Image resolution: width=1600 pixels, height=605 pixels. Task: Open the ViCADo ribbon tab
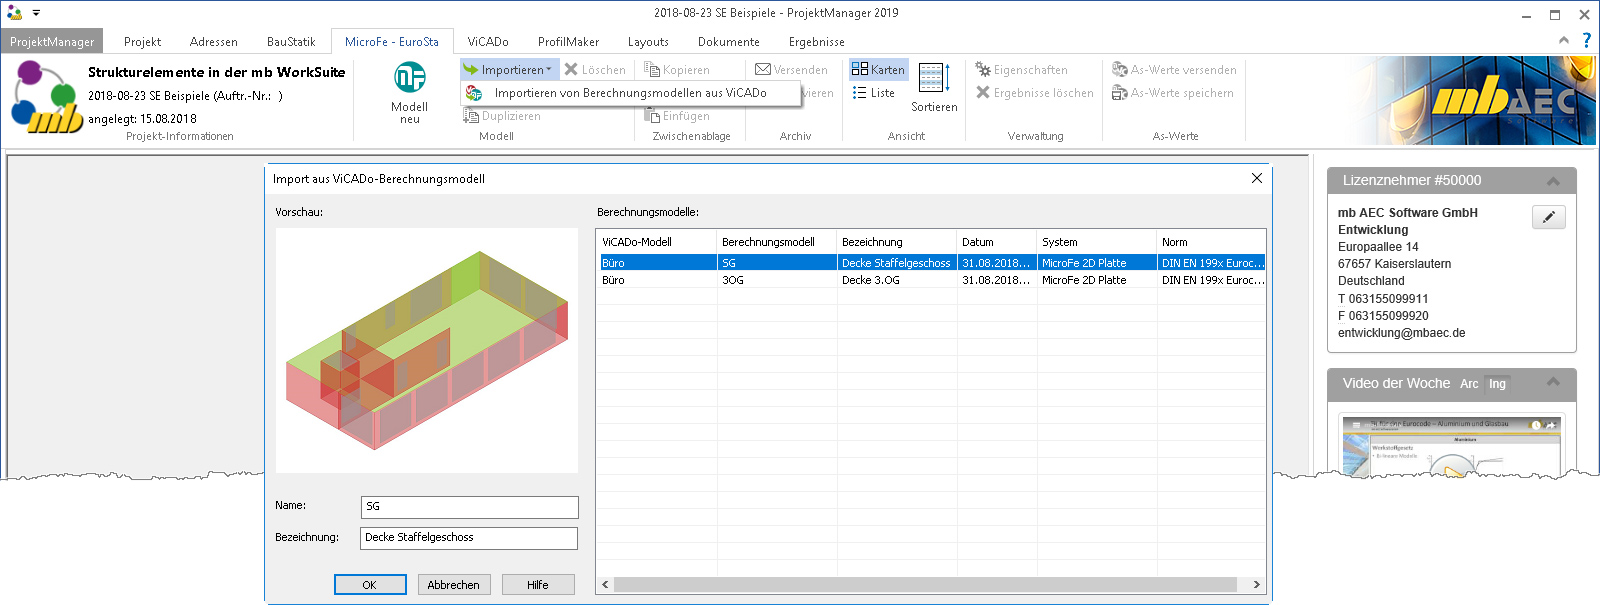pos(488,42)
